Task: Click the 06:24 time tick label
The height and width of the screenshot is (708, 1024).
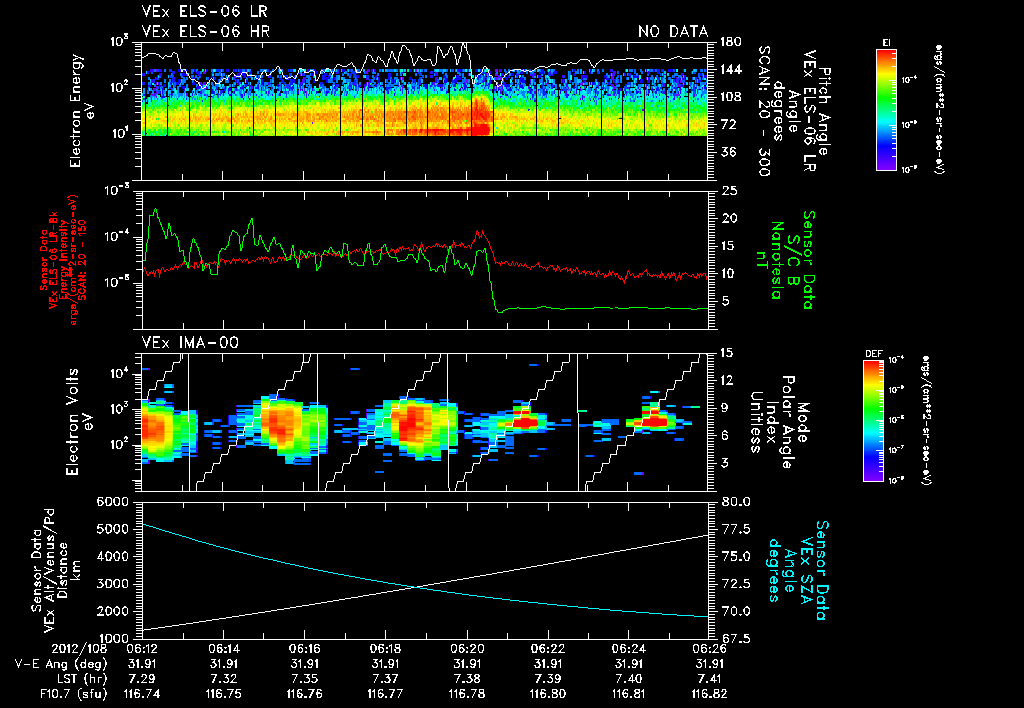Action: click(628, 649)
